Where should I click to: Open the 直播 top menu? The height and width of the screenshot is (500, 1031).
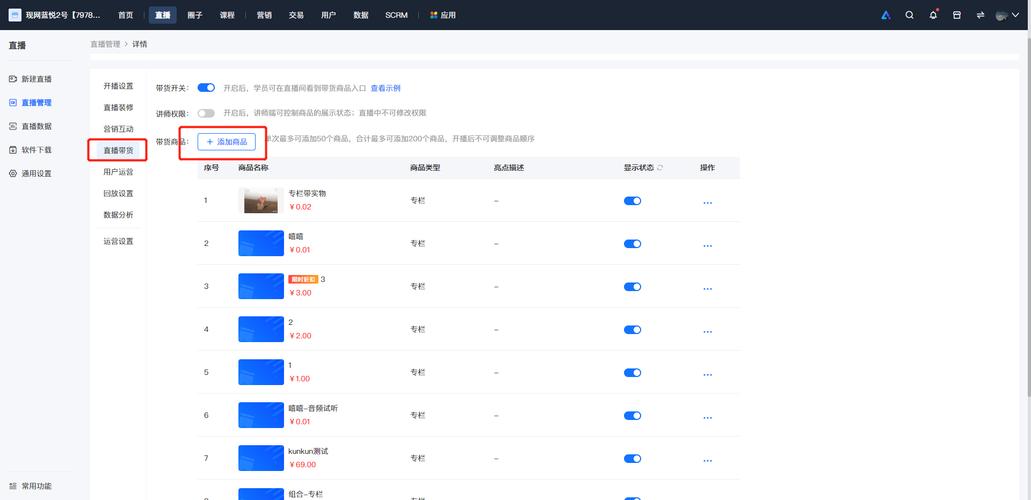162,15
